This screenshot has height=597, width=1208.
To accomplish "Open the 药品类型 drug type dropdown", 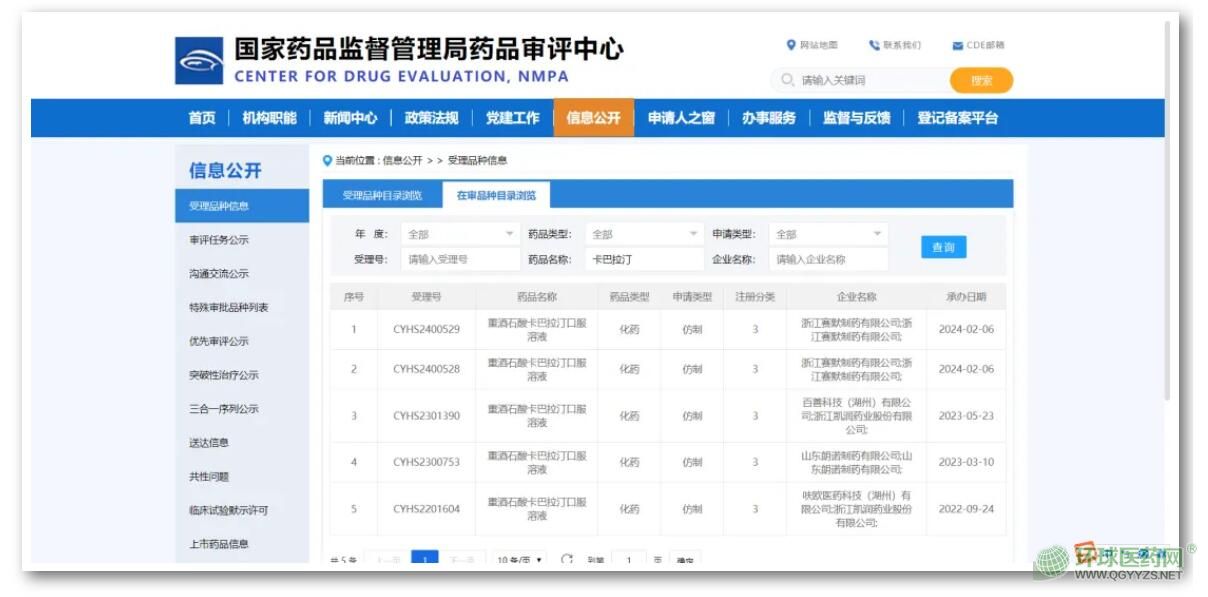I will tap(644, 234).
